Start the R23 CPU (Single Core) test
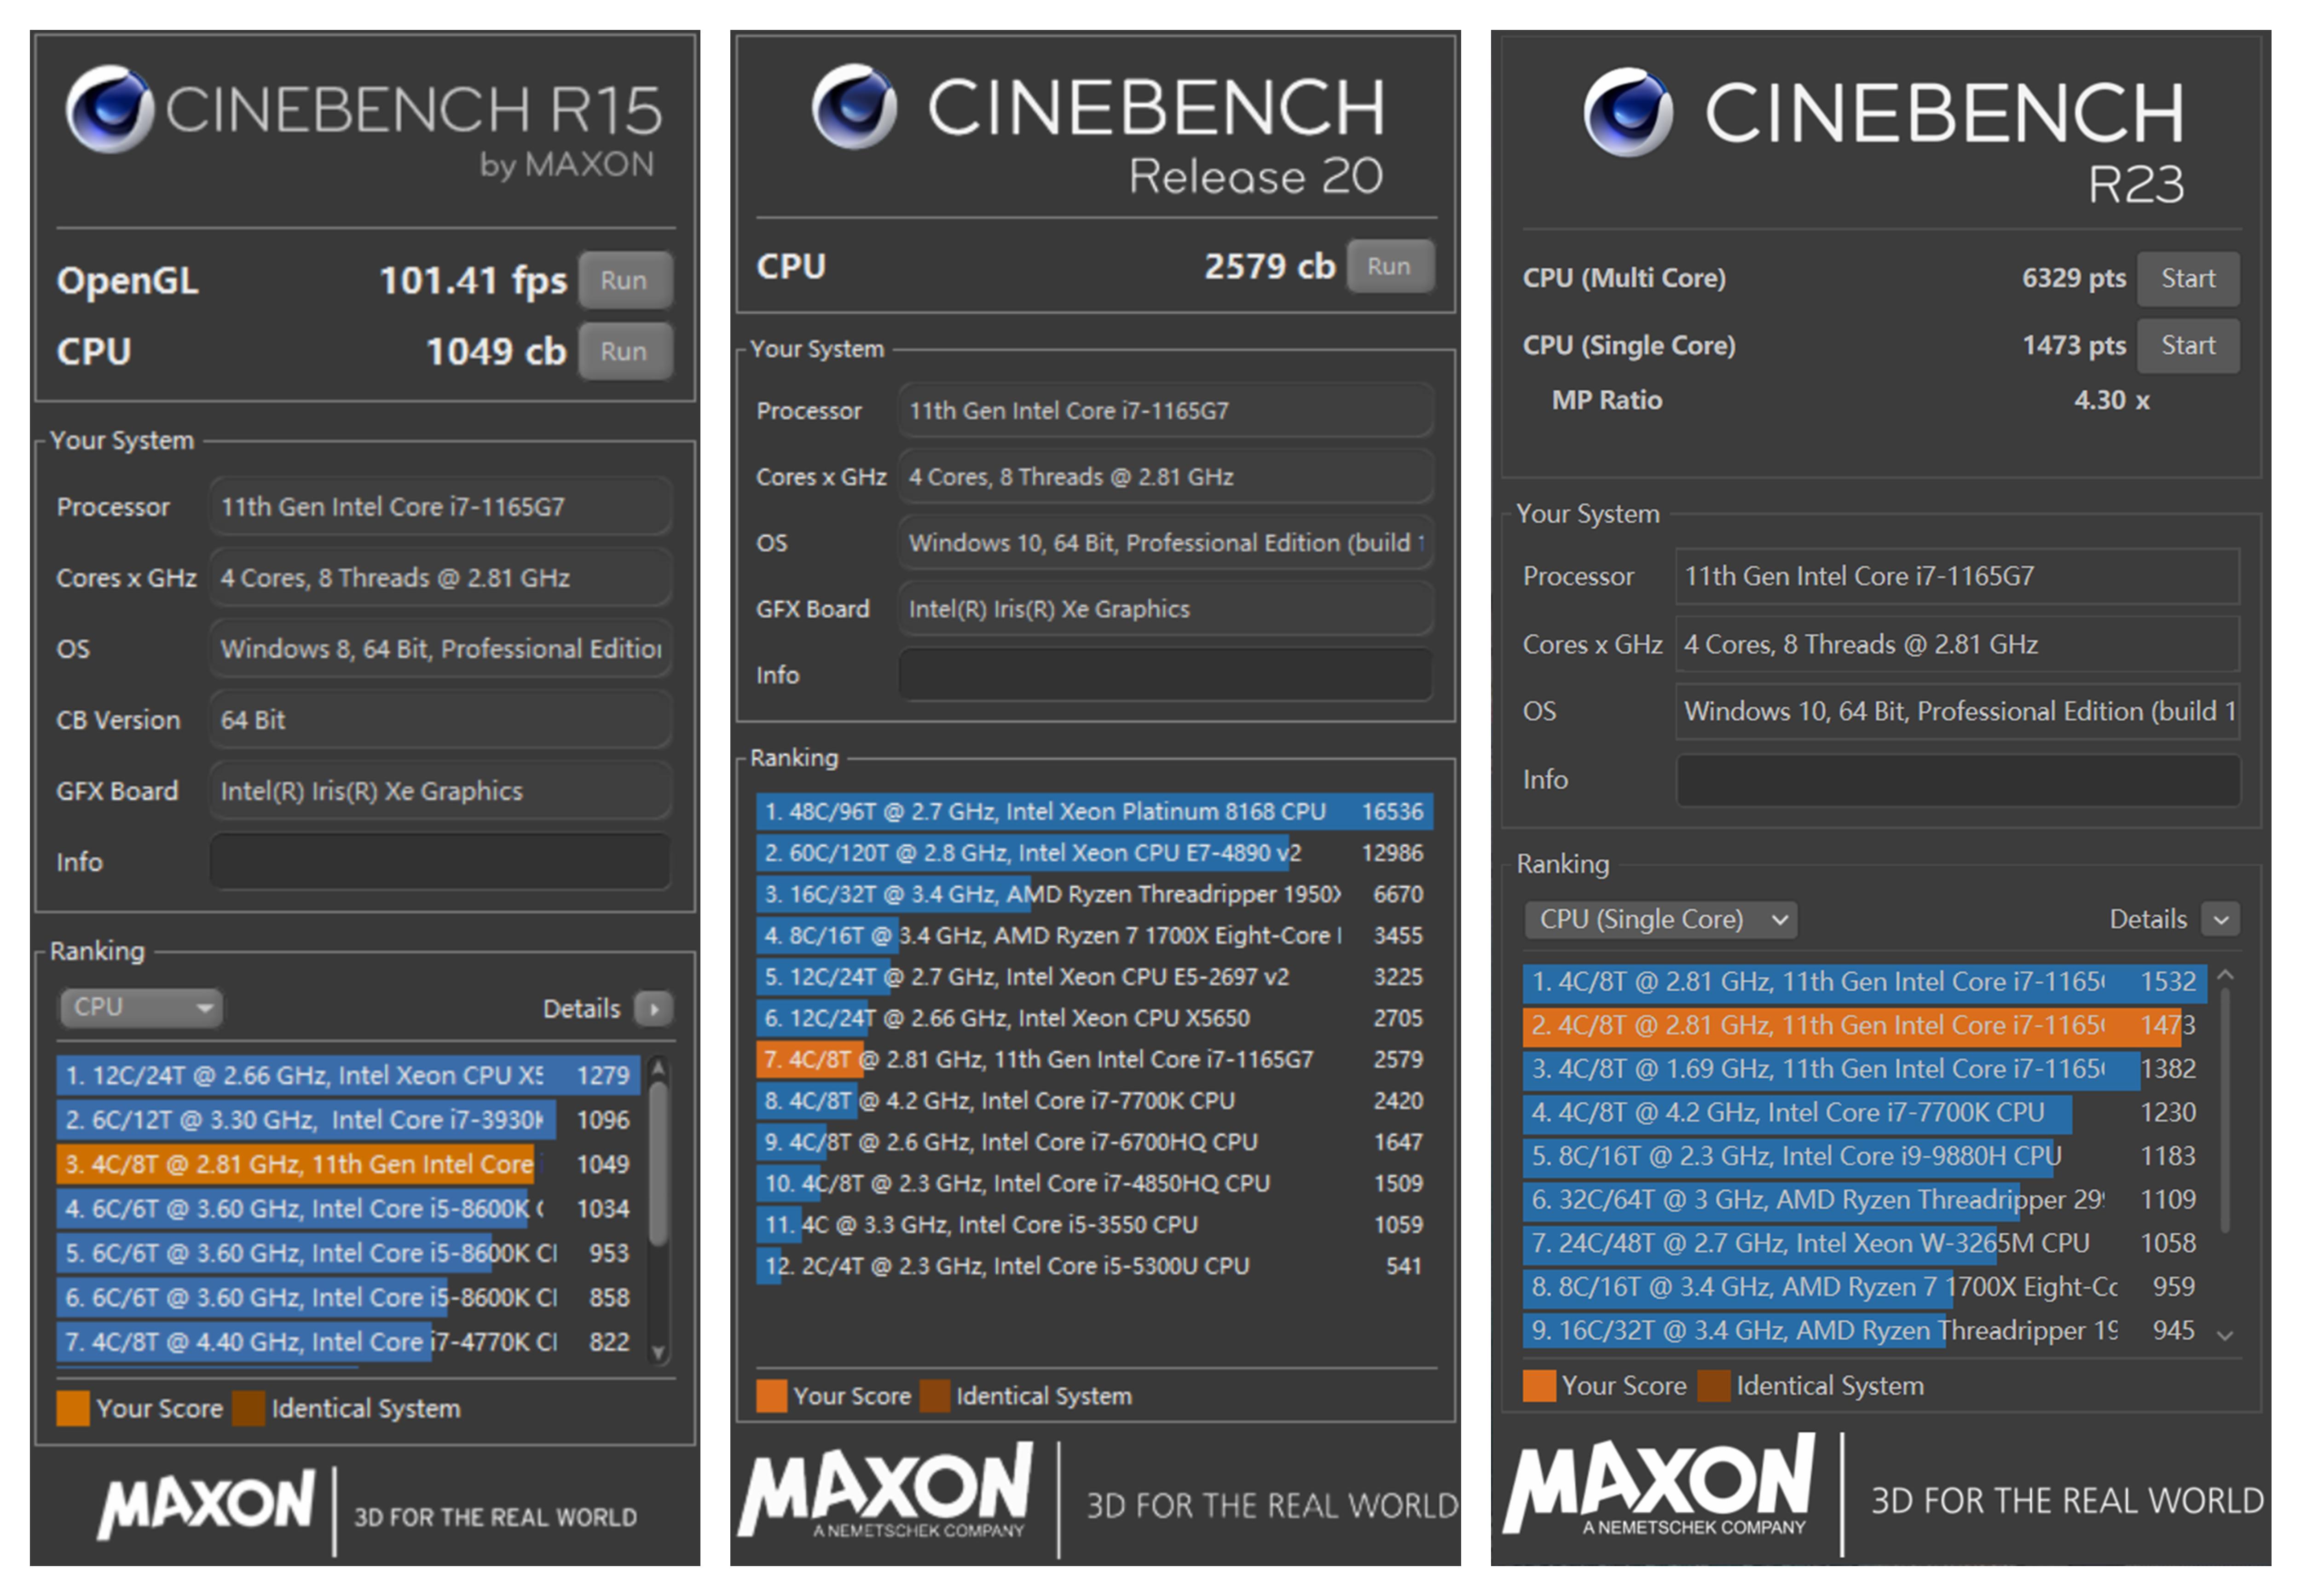2301x1596 pixels. [x=2187, y=346]
